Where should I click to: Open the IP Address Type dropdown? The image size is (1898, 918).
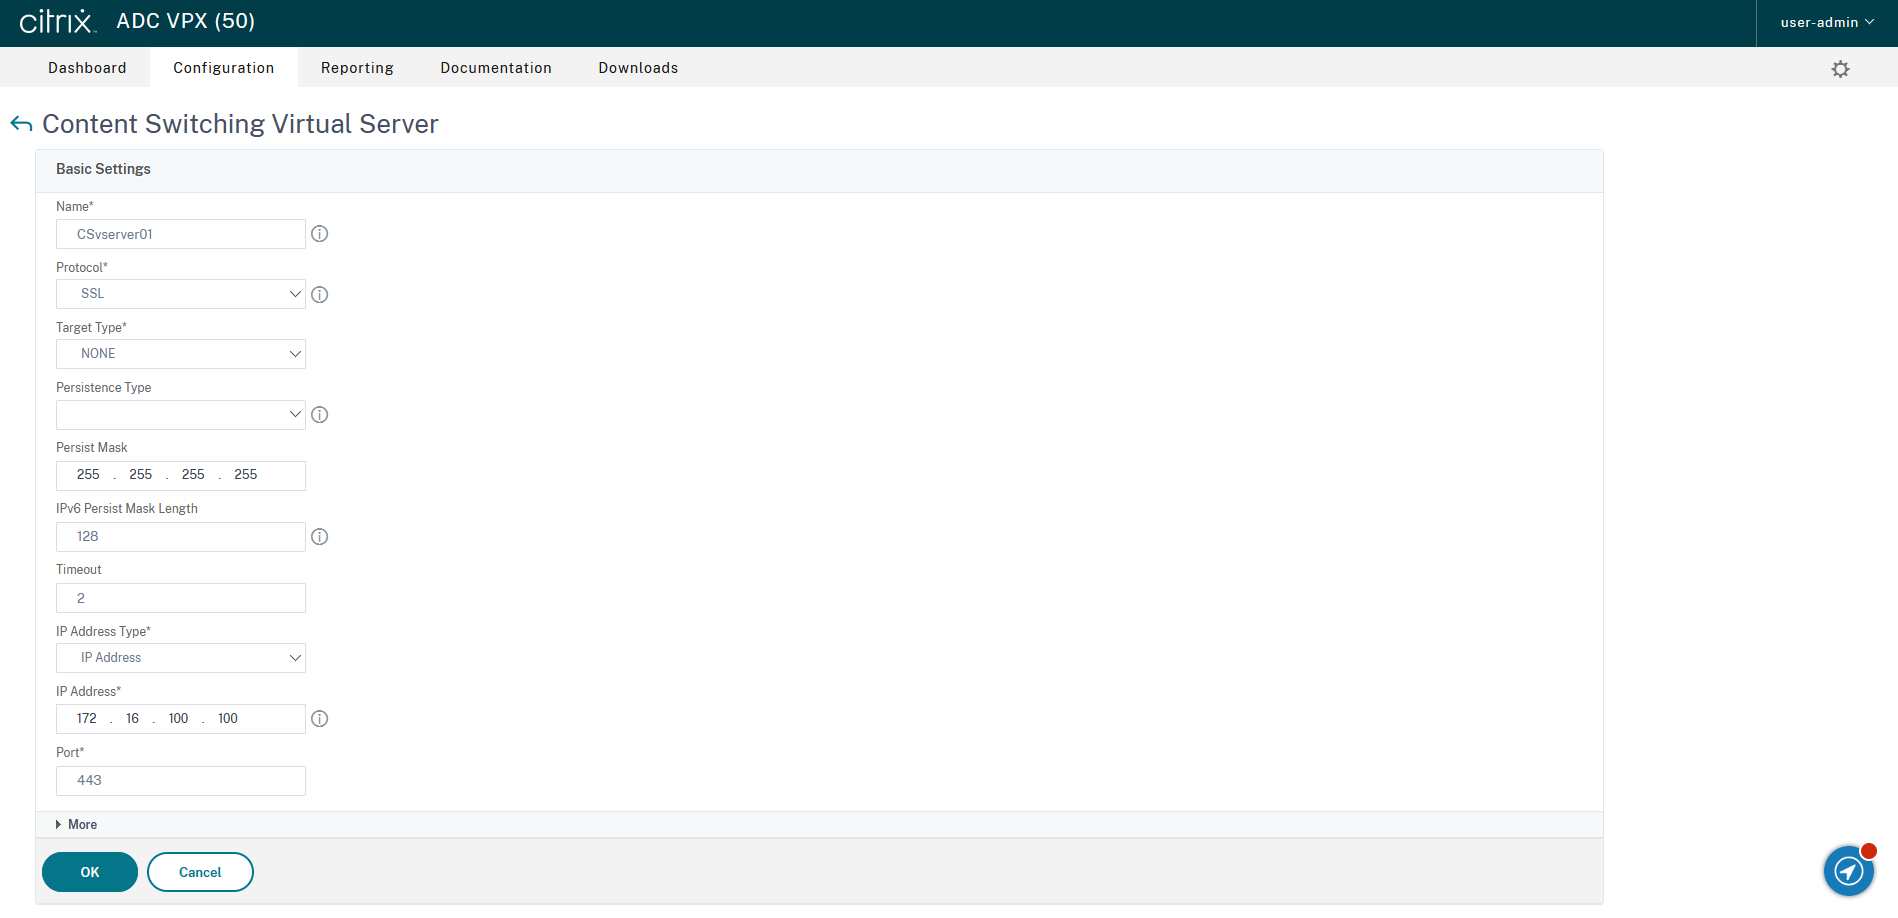(181, 658)
